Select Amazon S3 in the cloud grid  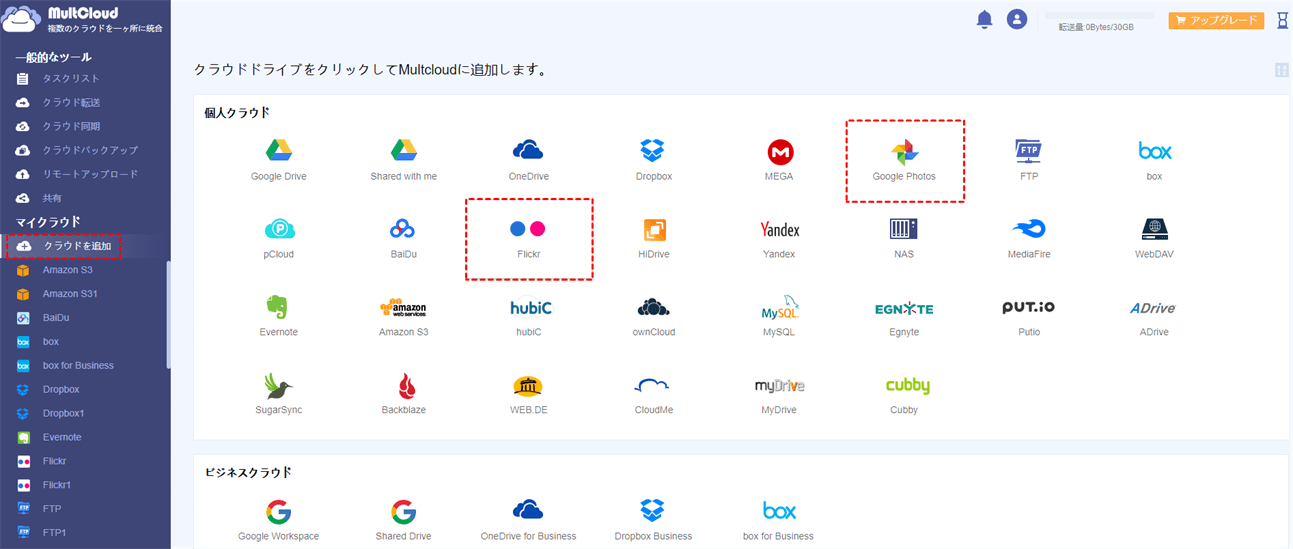(403, 316)
